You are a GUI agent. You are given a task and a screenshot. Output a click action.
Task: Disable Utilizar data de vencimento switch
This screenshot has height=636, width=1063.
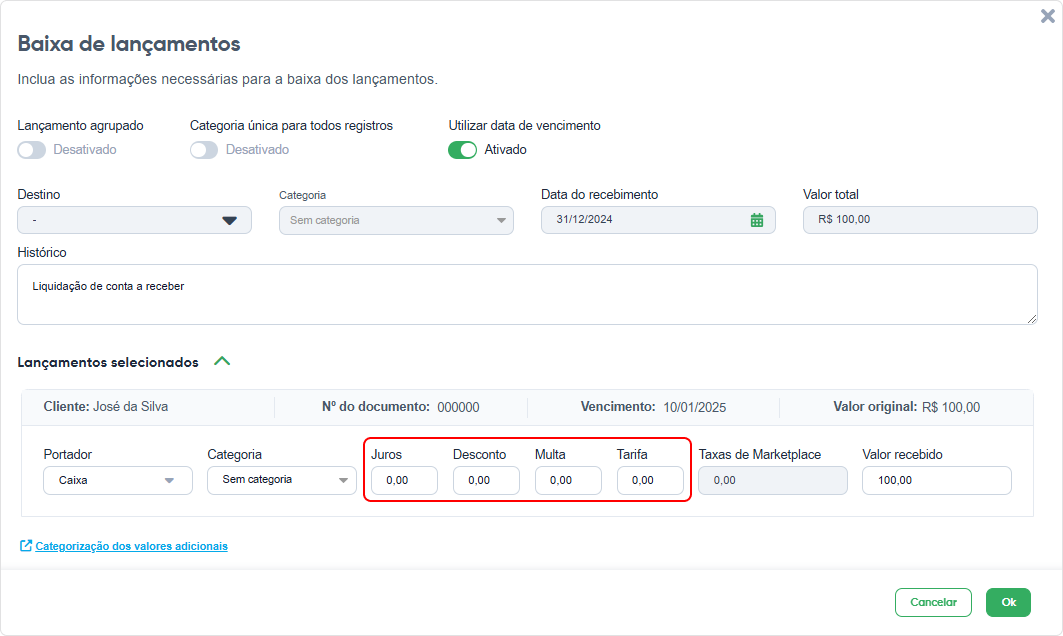tap(462, 150)
